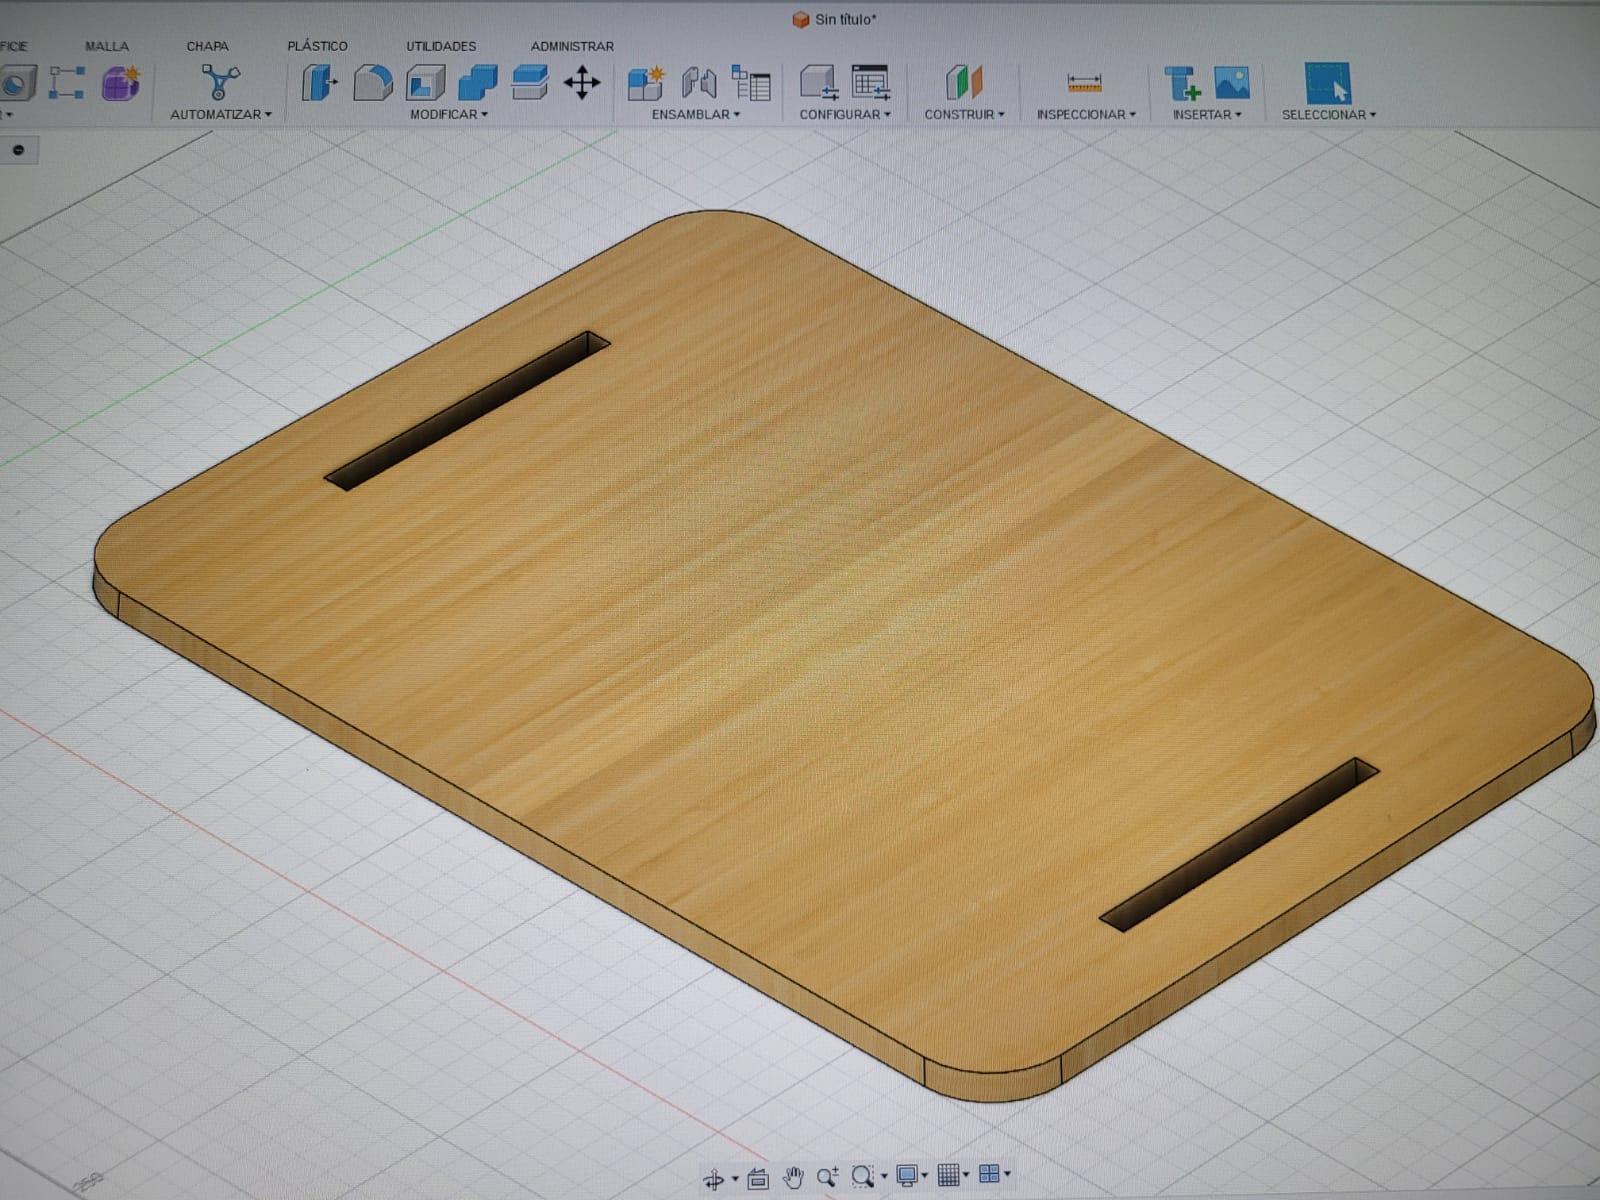Click the Automated Modeling icon
1600x1200 pixels.
tap(220, 82)
